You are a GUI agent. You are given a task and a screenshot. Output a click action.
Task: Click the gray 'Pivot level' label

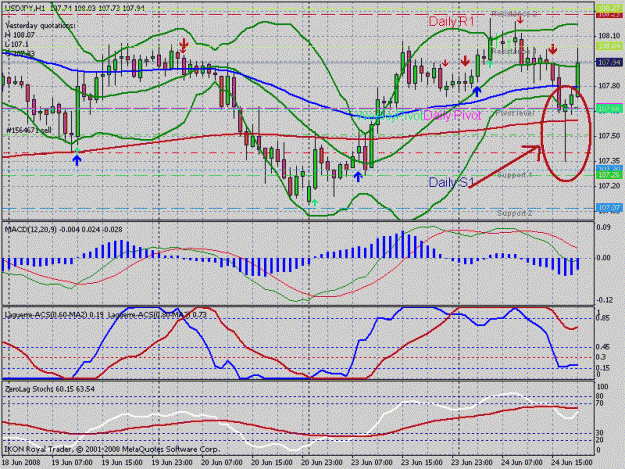click(515, 113)
